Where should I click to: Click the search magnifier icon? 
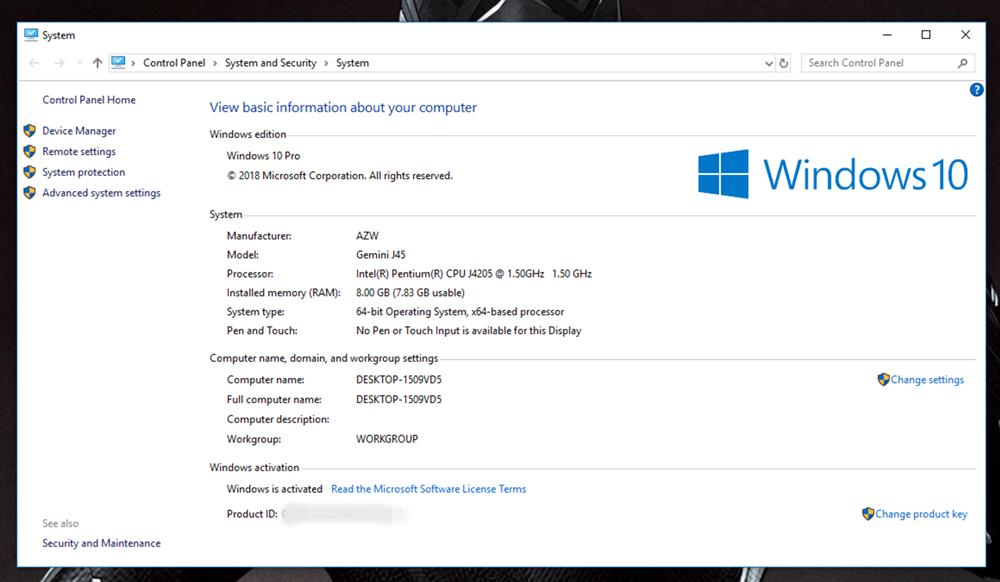pyautogui.click(x=962, y=63)
